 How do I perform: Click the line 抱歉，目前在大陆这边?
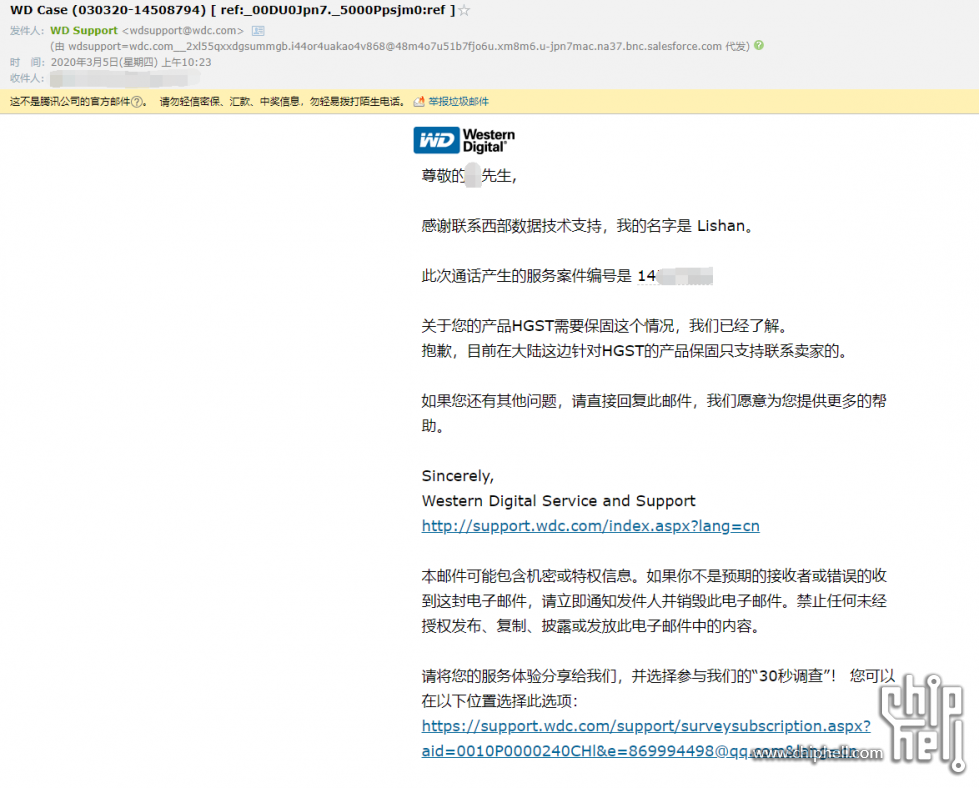636,351
